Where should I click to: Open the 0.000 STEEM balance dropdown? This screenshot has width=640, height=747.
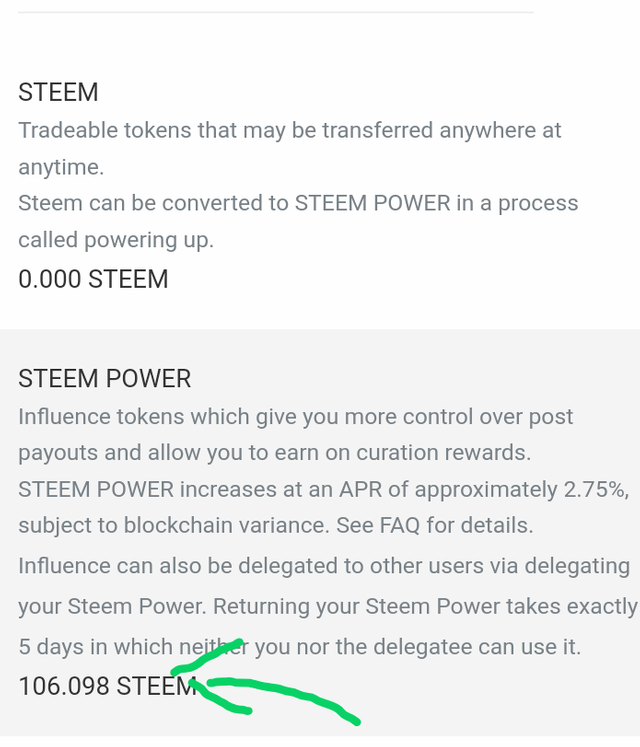tap(93, 279)
